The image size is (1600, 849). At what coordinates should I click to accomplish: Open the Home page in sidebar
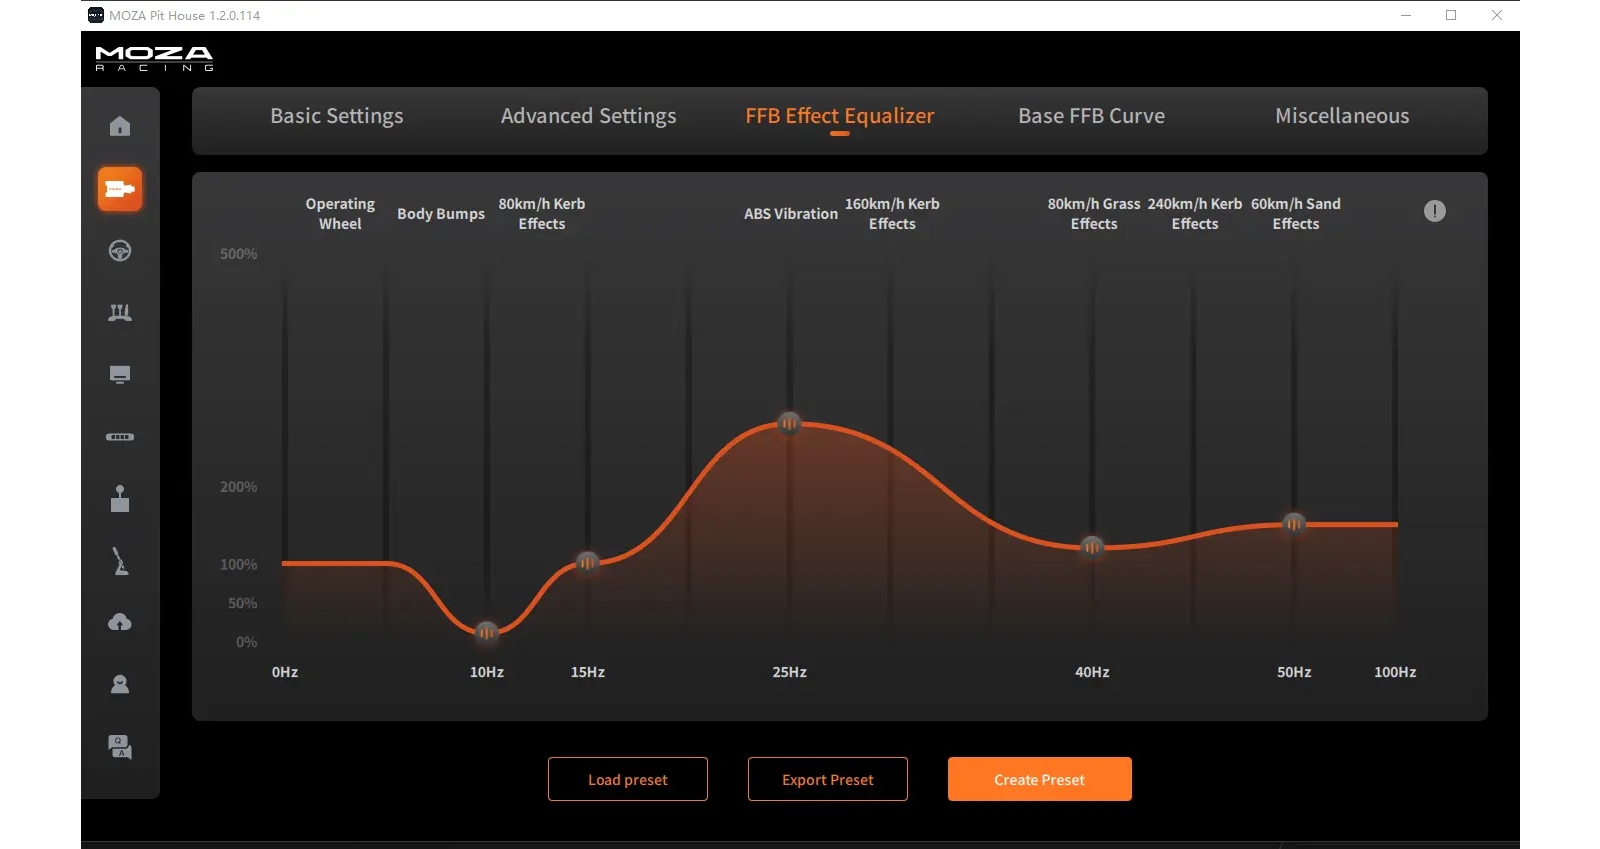120,126
